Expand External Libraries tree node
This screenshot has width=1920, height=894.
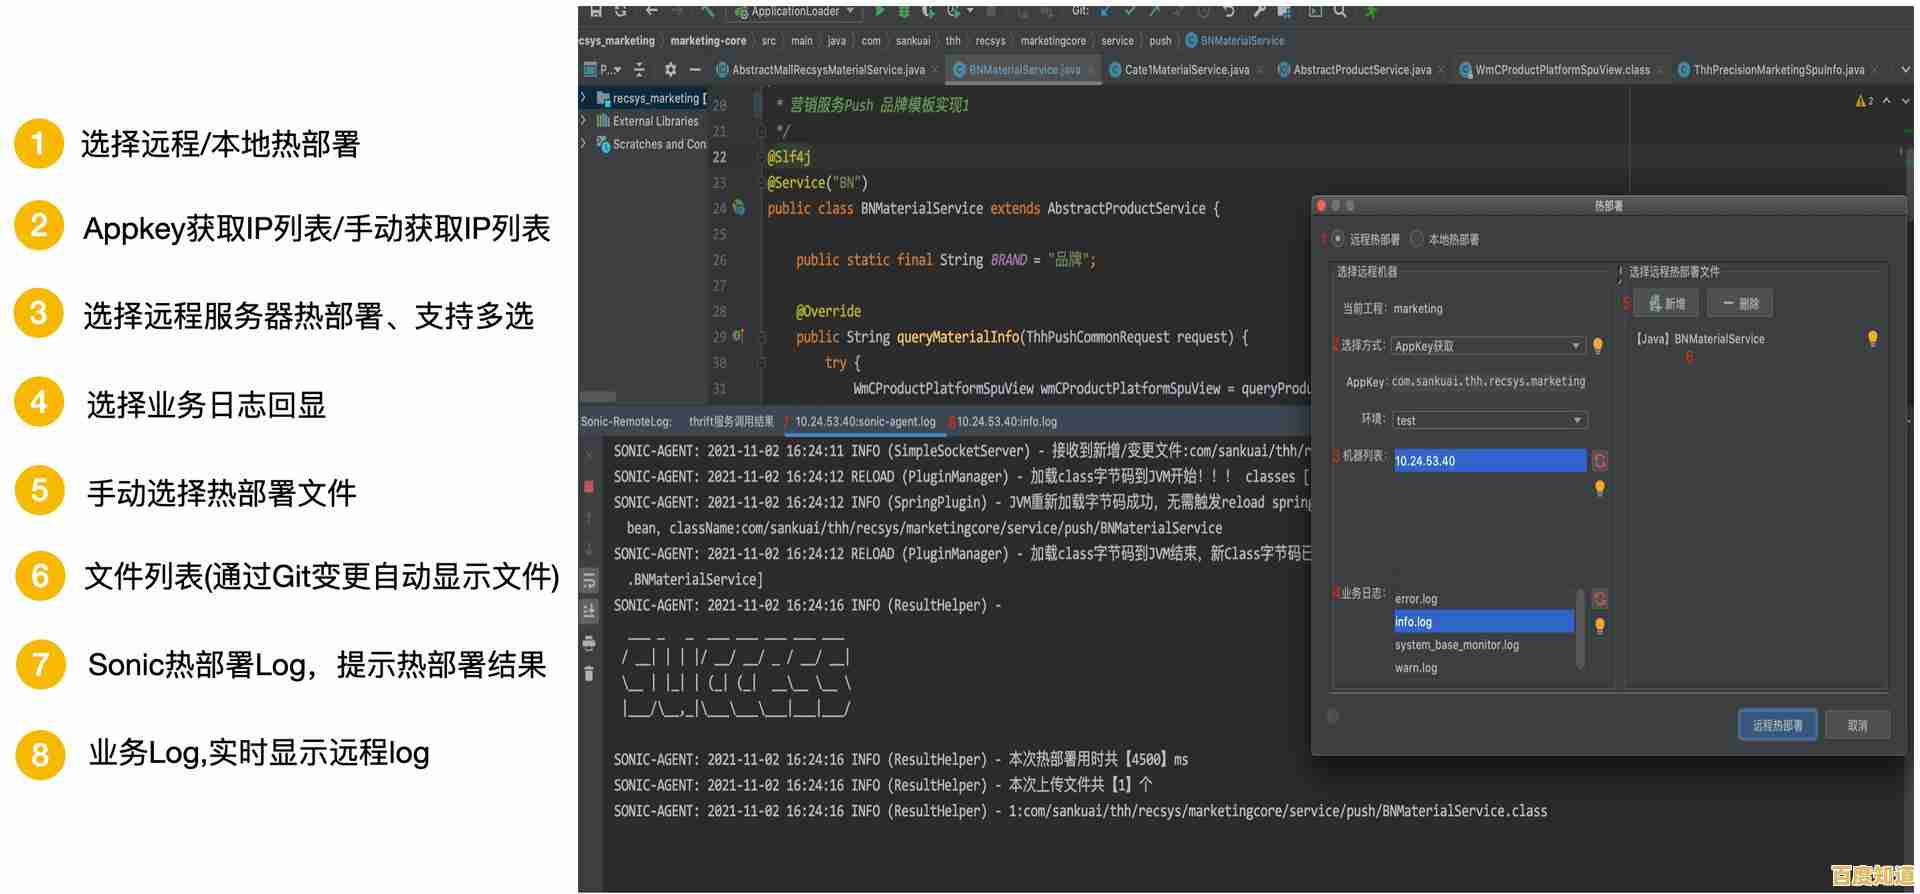(584, 121)
